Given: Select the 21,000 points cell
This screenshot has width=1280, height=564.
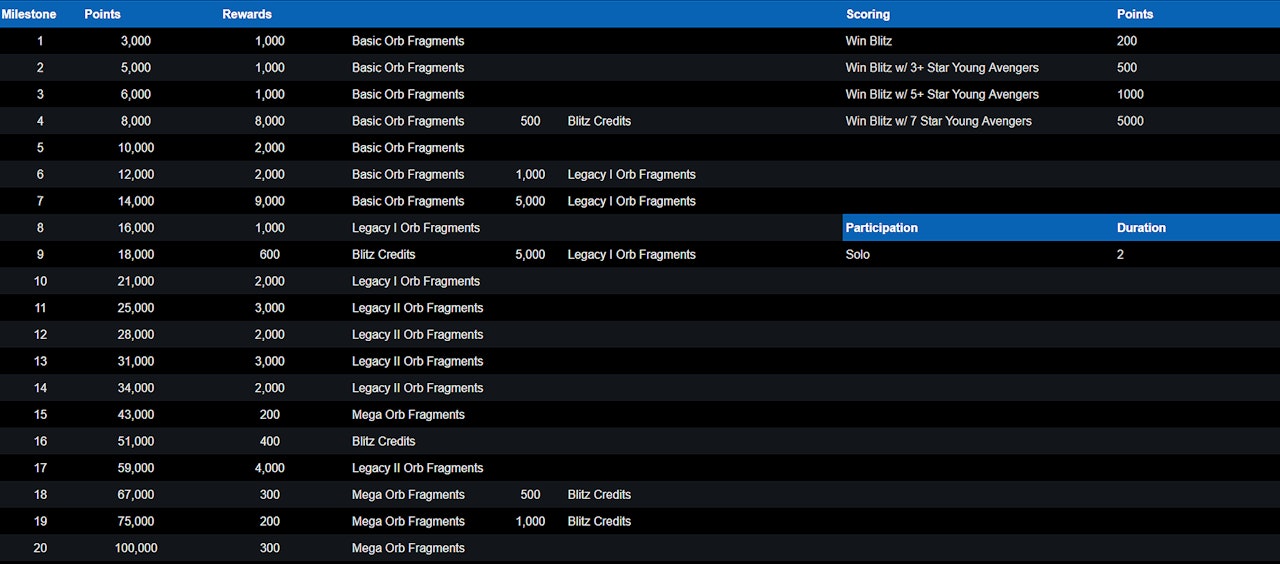Looking at the screenshot, I should [x=136, y=281].
